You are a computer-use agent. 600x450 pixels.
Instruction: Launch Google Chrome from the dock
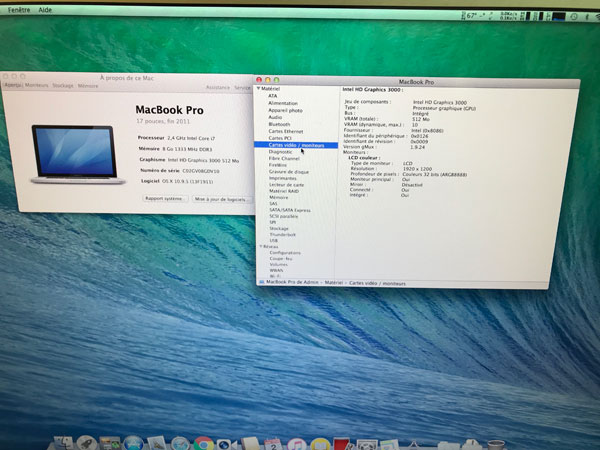[203, 444]
